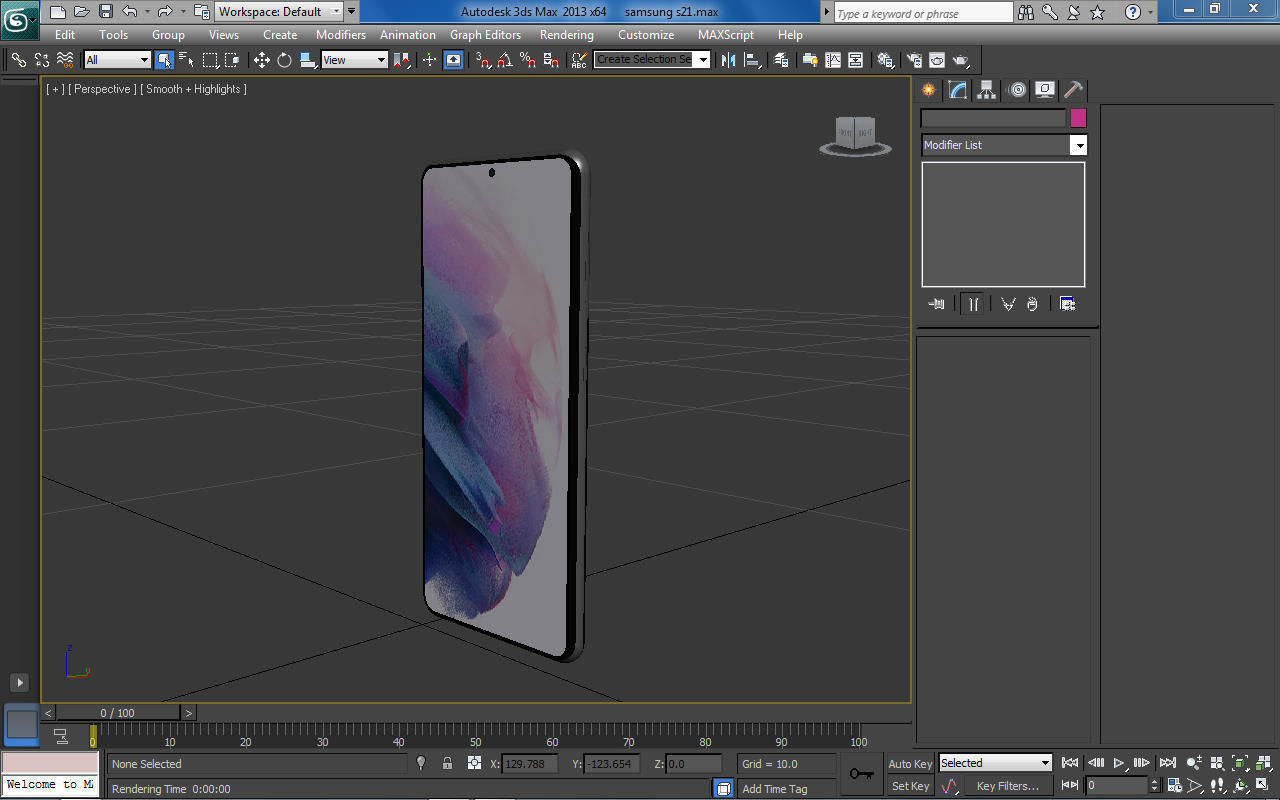Open Help dropdown arrow in title bar
This screenshot has height=800, width=1280.
[x=1151, y=12]
